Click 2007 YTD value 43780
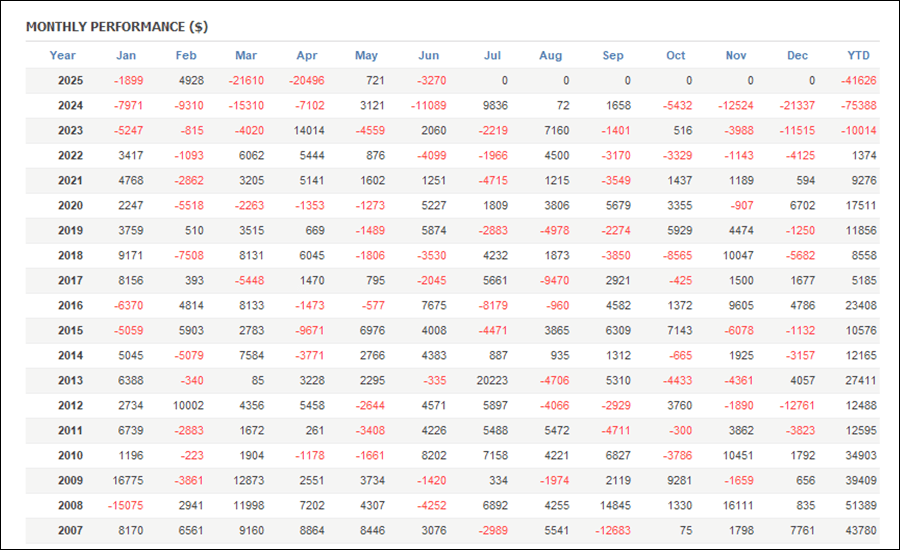900x550 pixels. click(x=861, y=530)
